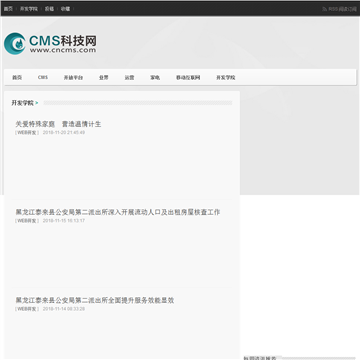Go to 首页 in top dark bar

pos(8,9)
